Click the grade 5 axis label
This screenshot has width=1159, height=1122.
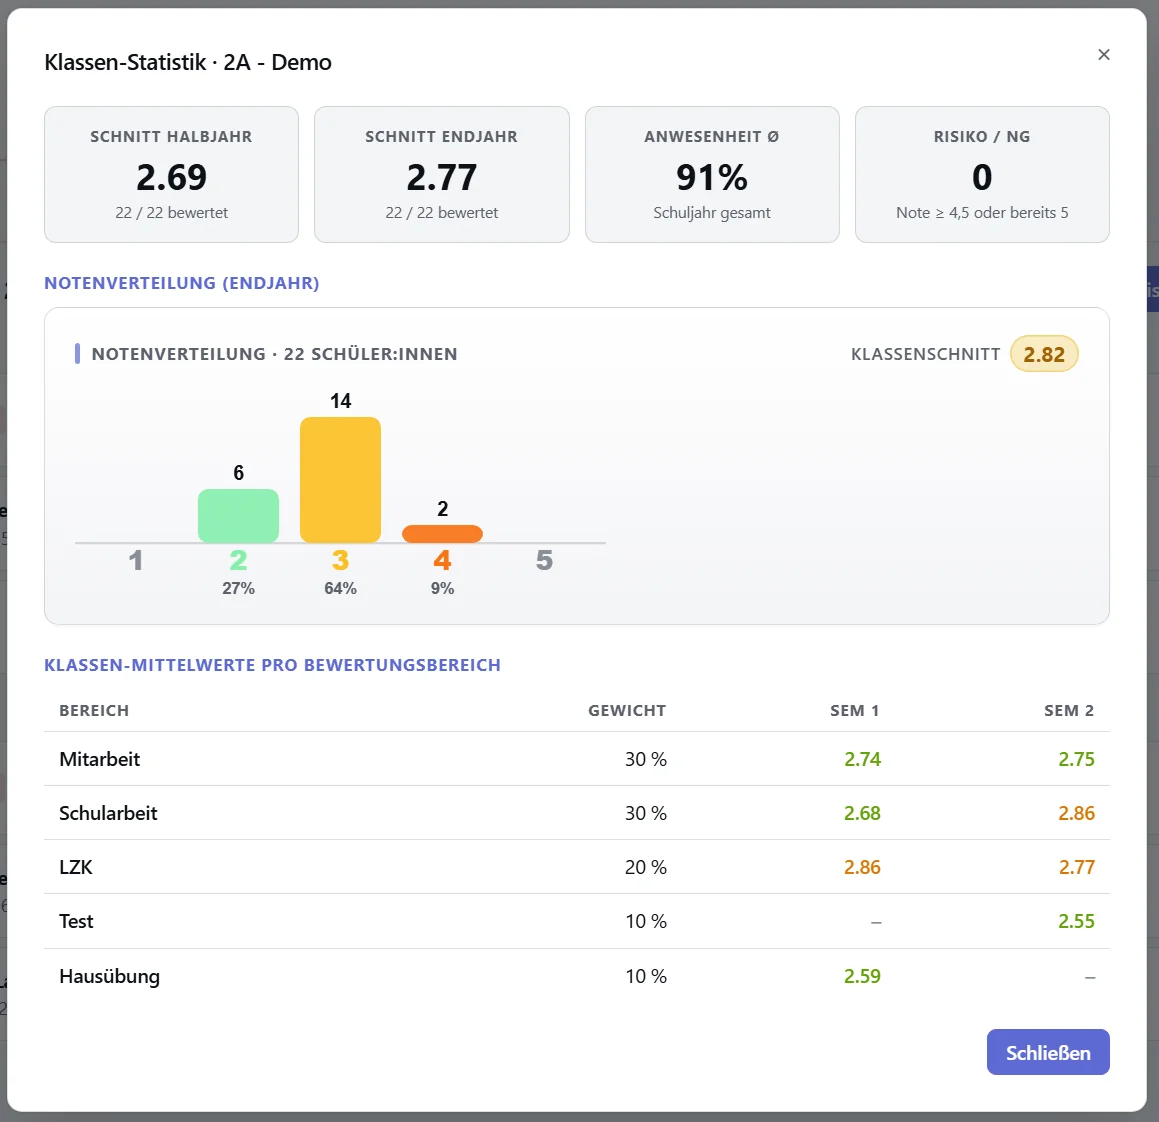(x=544, y=560)
